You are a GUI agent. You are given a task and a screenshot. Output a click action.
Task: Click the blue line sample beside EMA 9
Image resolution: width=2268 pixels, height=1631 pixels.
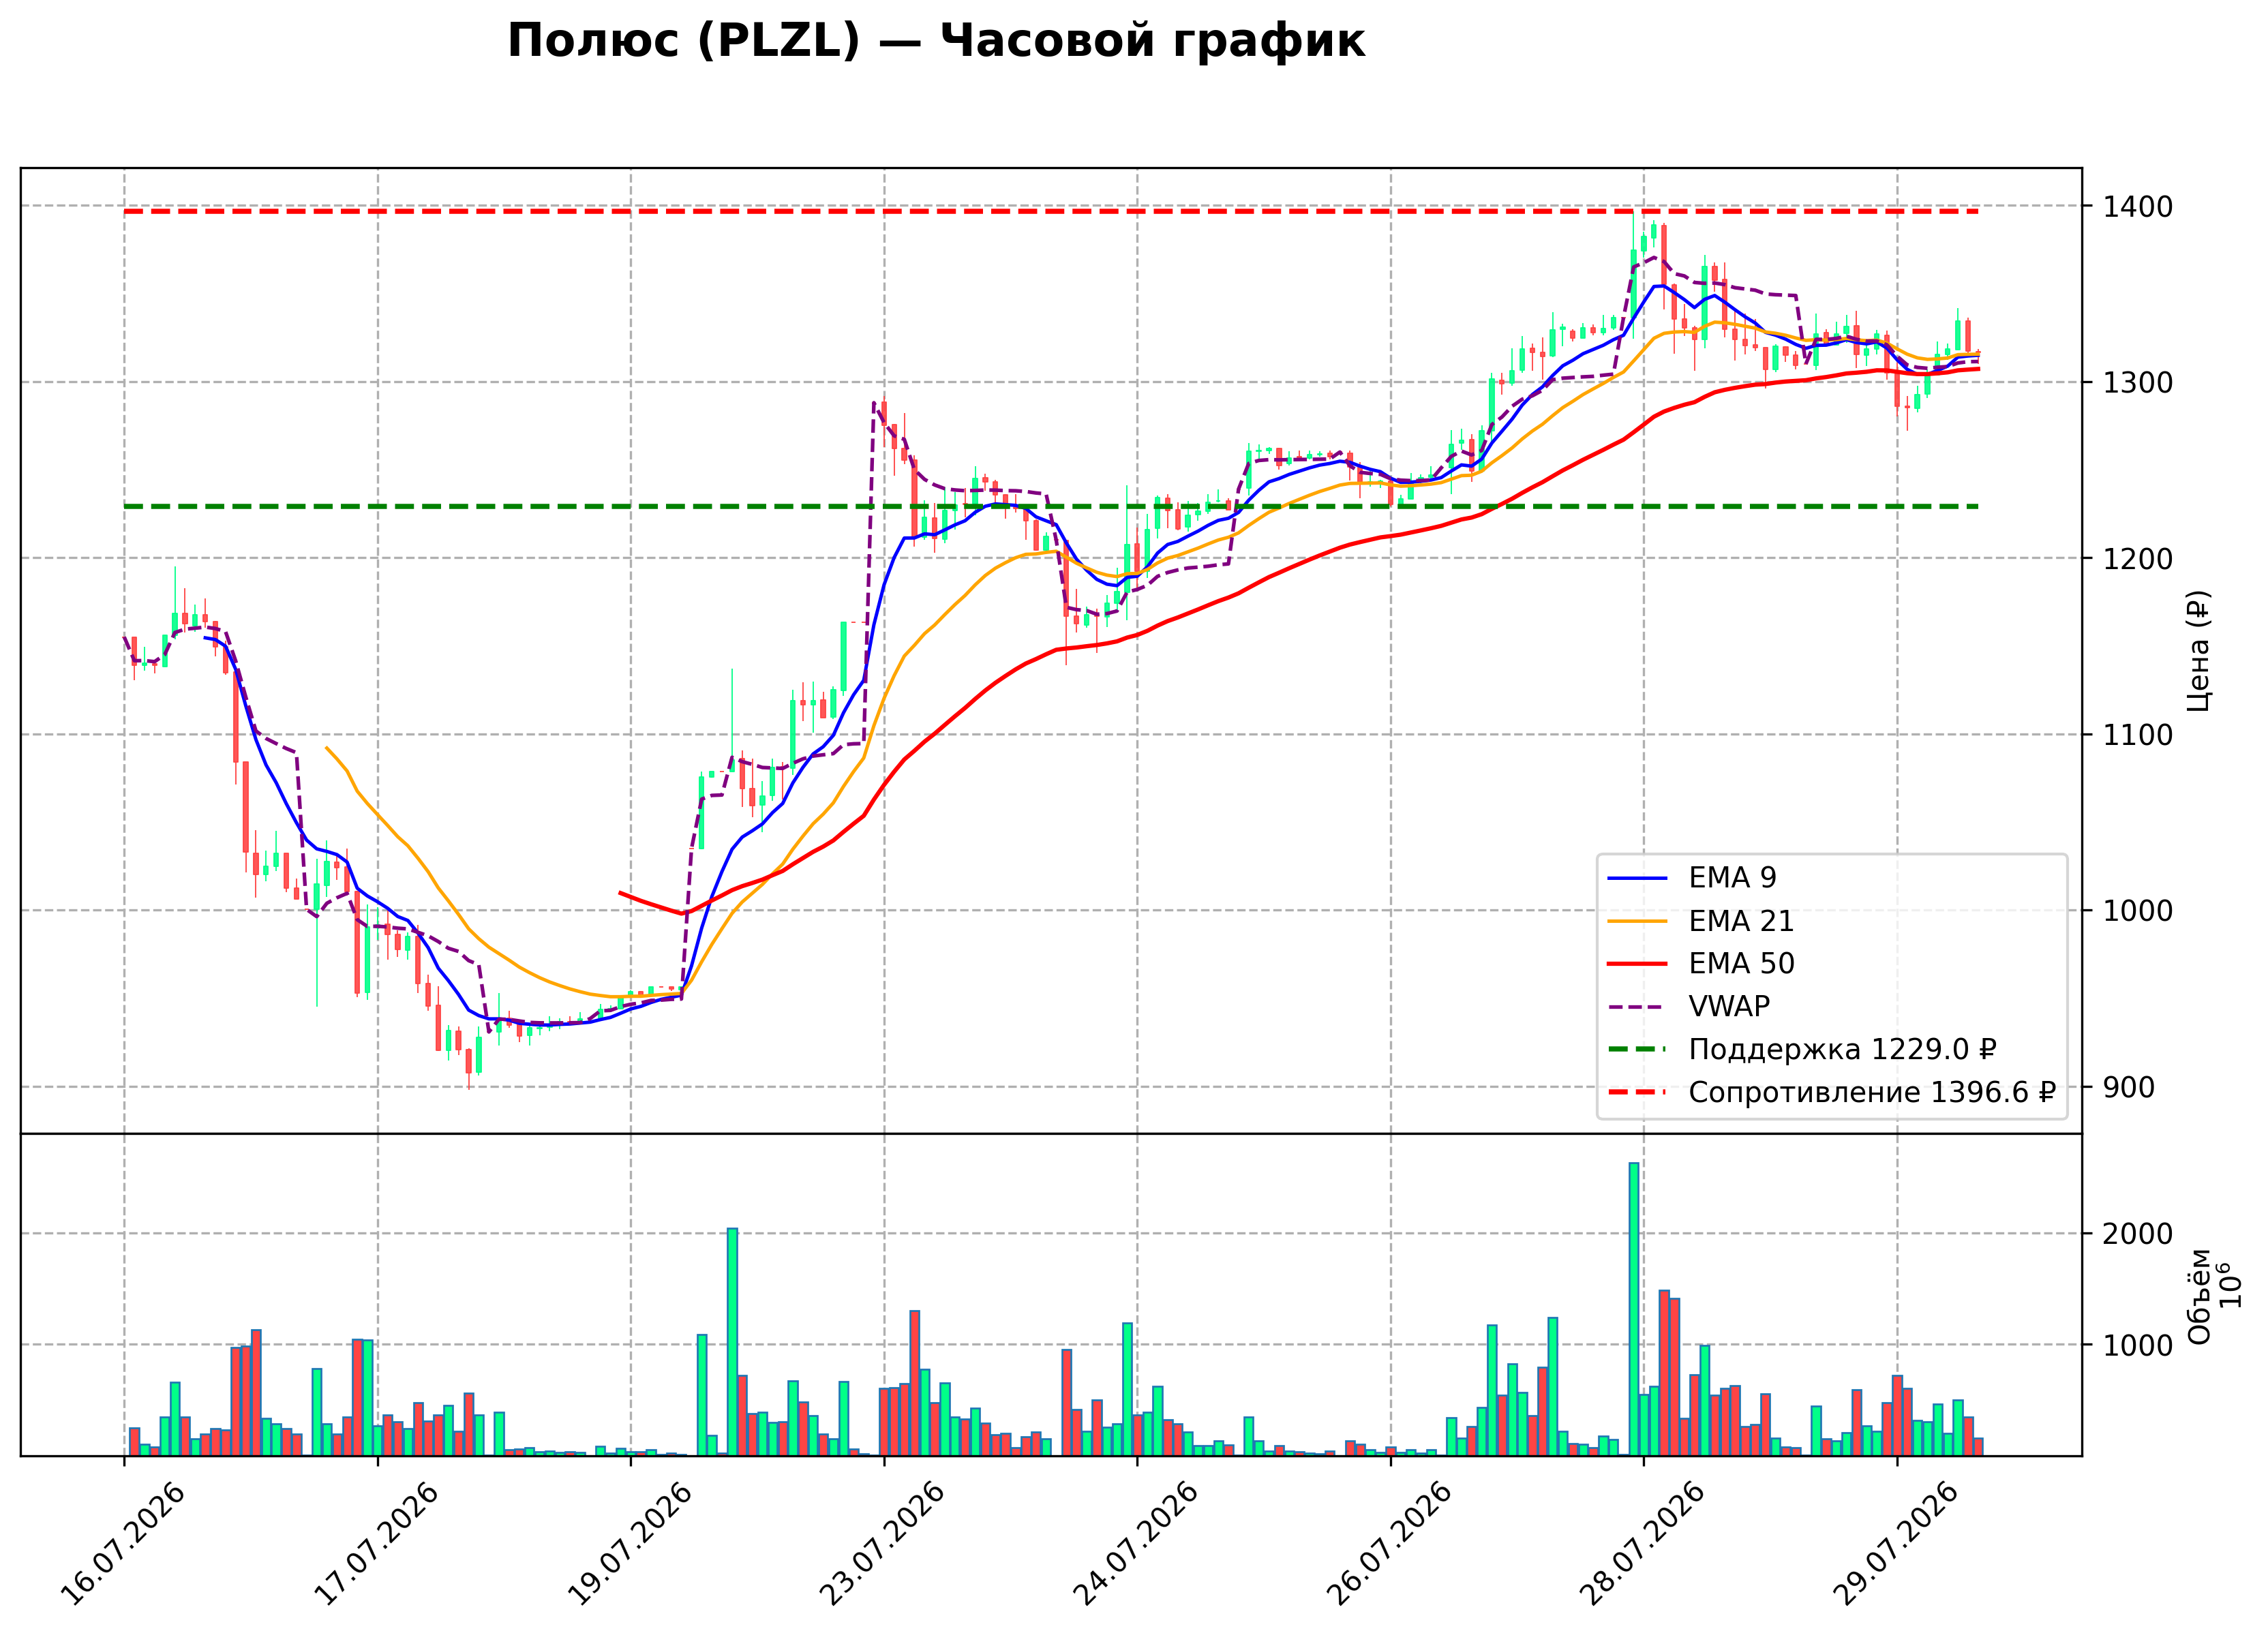point(1637,879)
